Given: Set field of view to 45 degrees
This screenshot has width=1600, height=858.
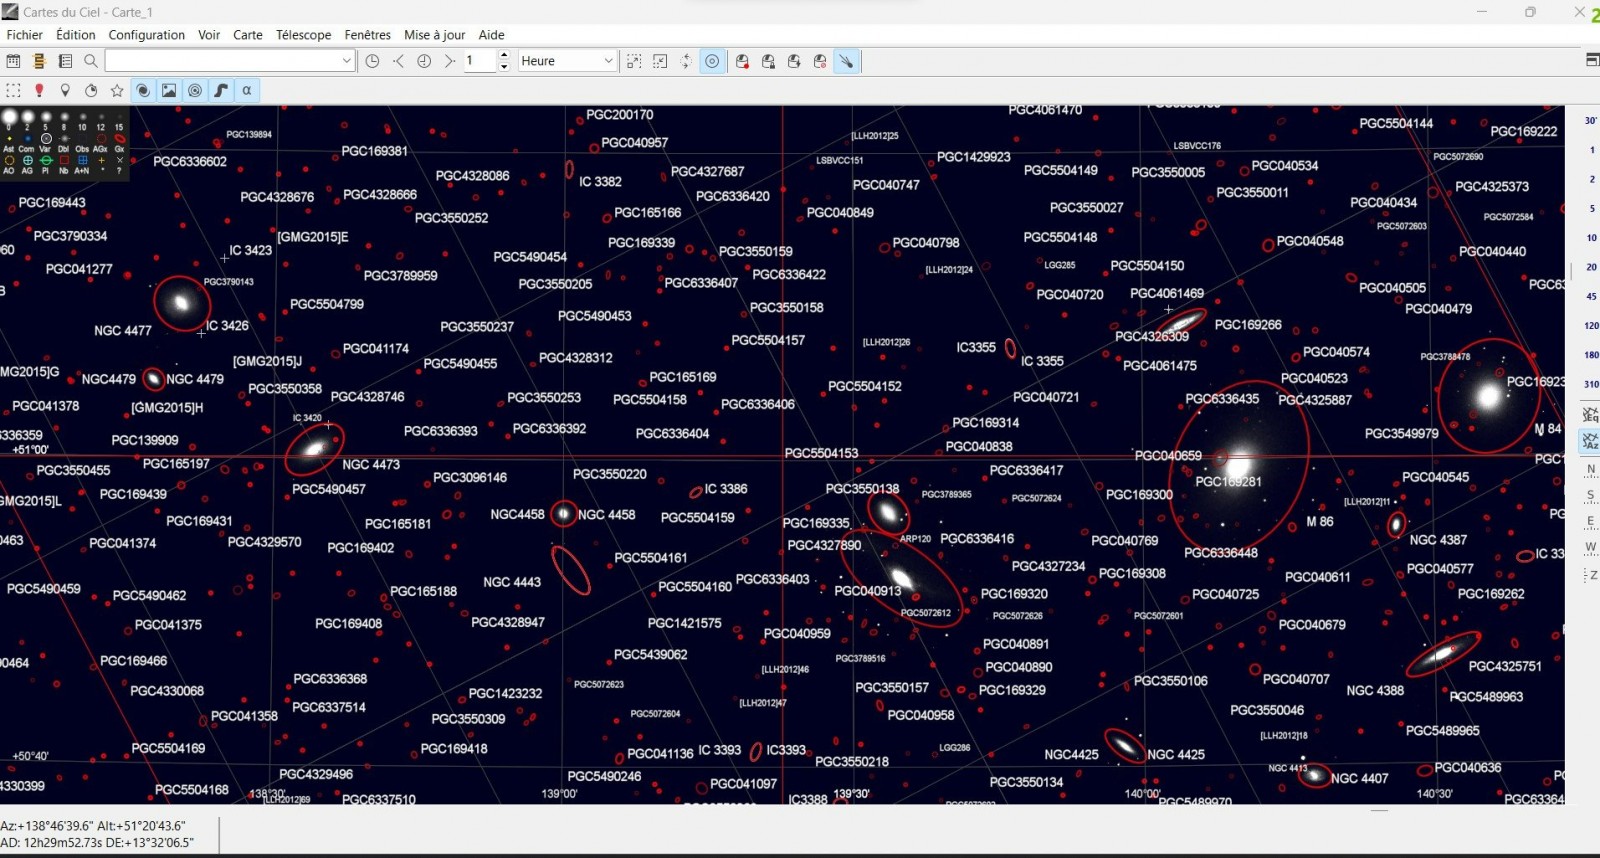Looking at the screenshot, I should 1591,296.
